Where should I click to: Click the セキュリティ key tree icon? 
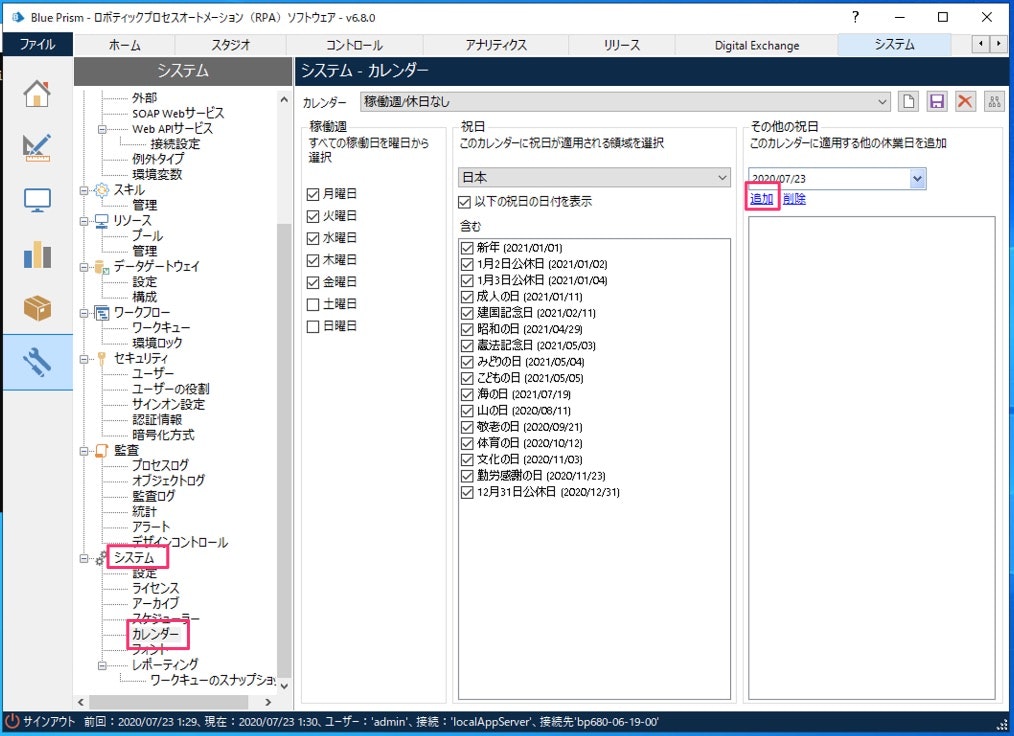[x=102, y=359]
